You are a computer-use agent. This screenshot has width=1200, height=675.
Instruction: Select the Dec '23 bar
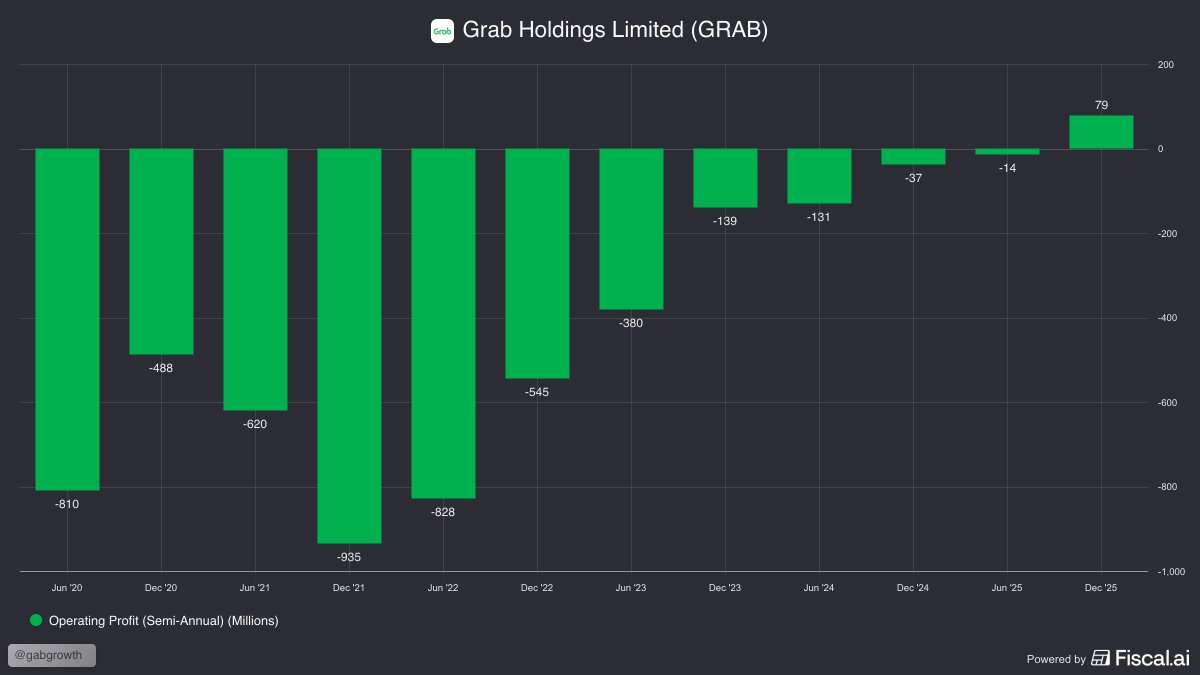725,178
